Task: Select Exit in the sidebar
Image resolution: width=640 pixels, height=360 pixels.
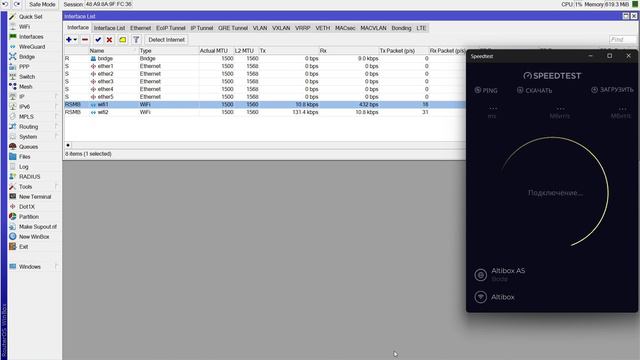Action: tap(23, 247)
